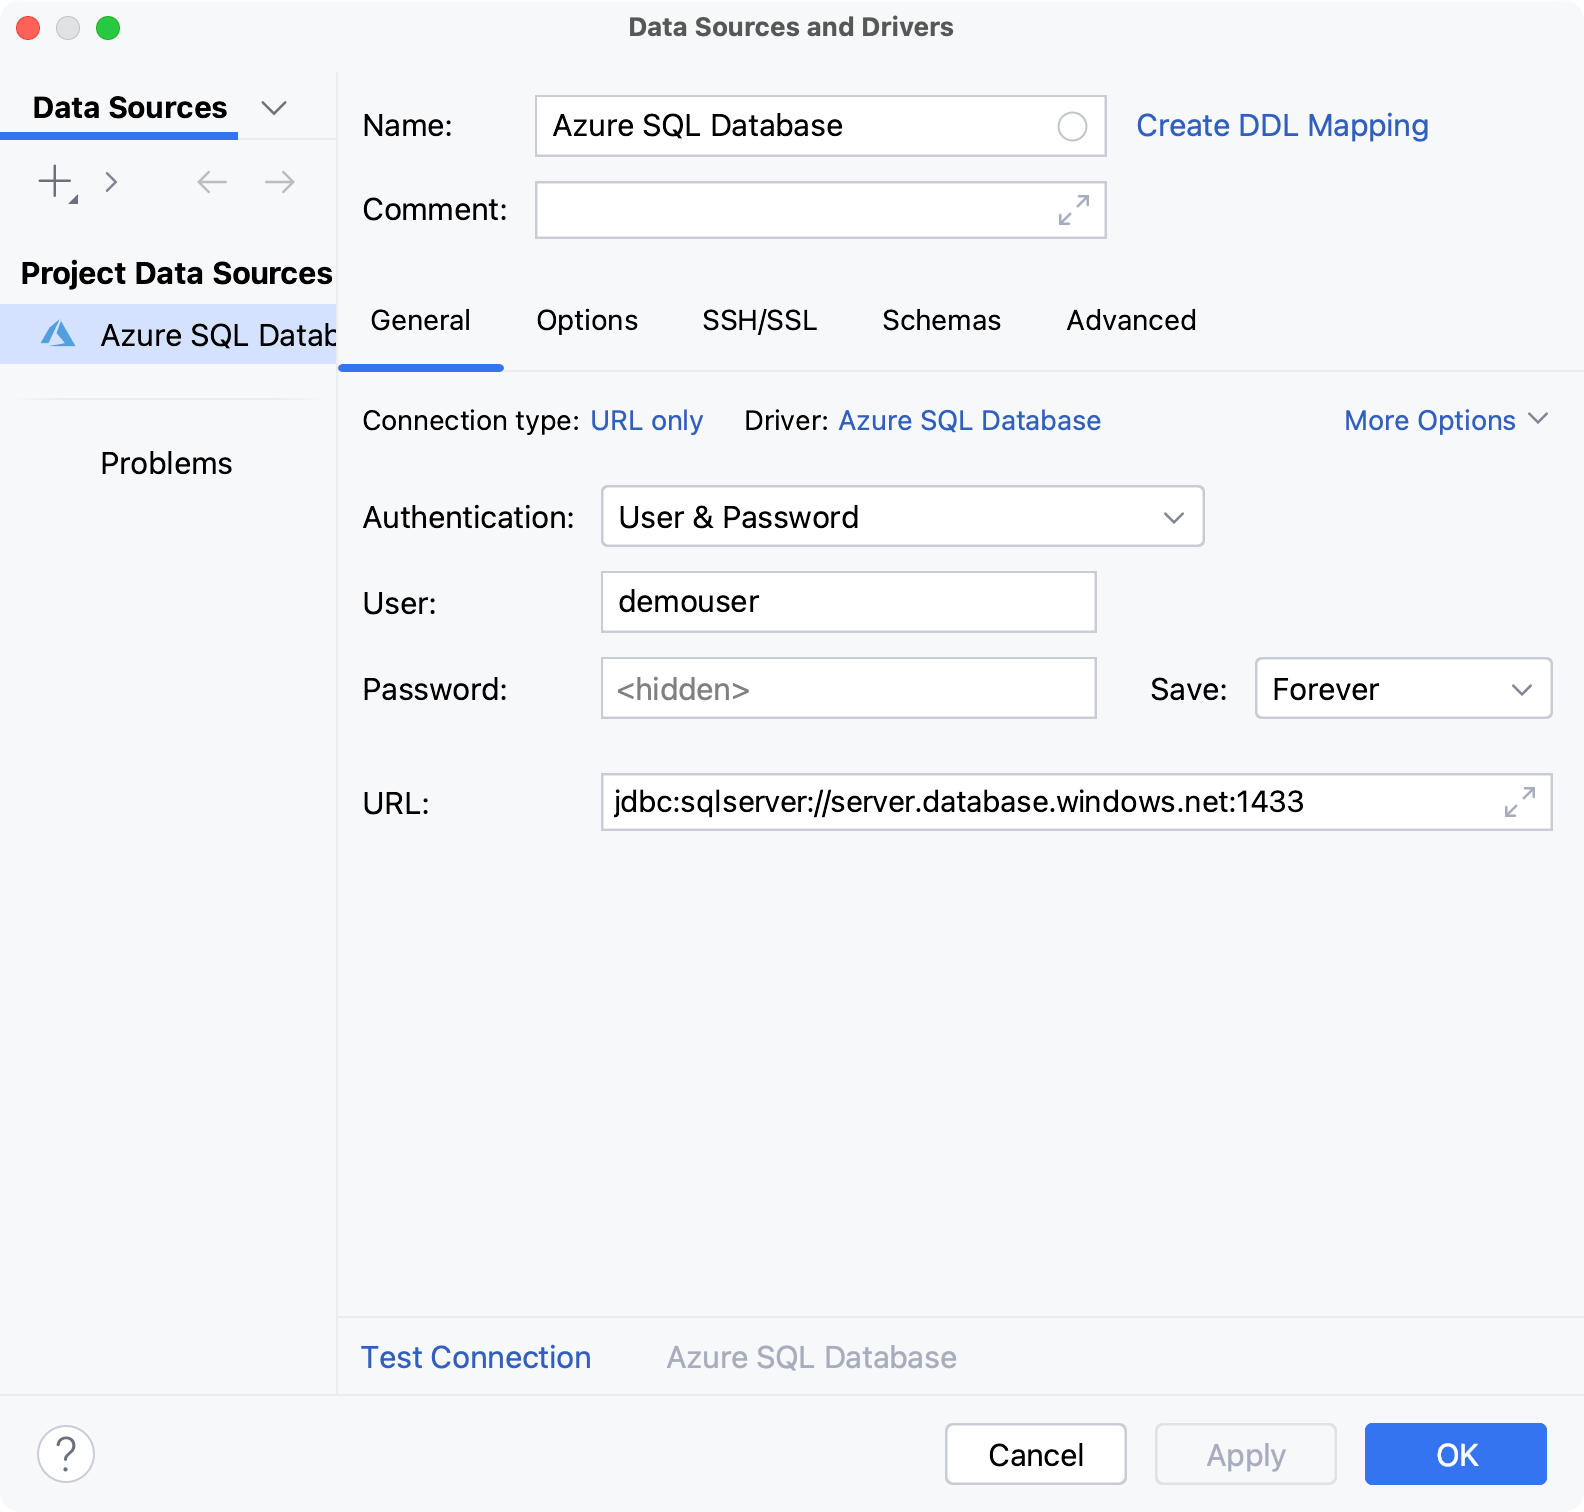Click the Azure icon in the data source list
This screenshot has width=1584, height=1512.
coord(58,334)
